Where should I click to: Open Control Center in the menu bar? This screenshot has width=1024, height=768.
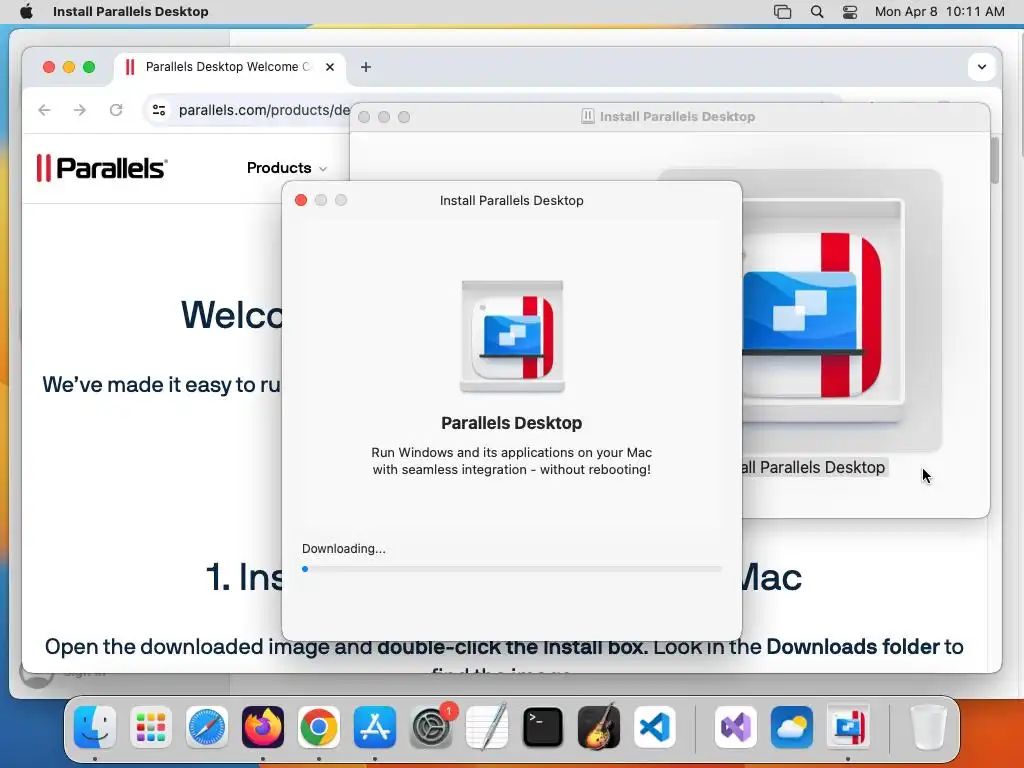click(x=850, y=12)
